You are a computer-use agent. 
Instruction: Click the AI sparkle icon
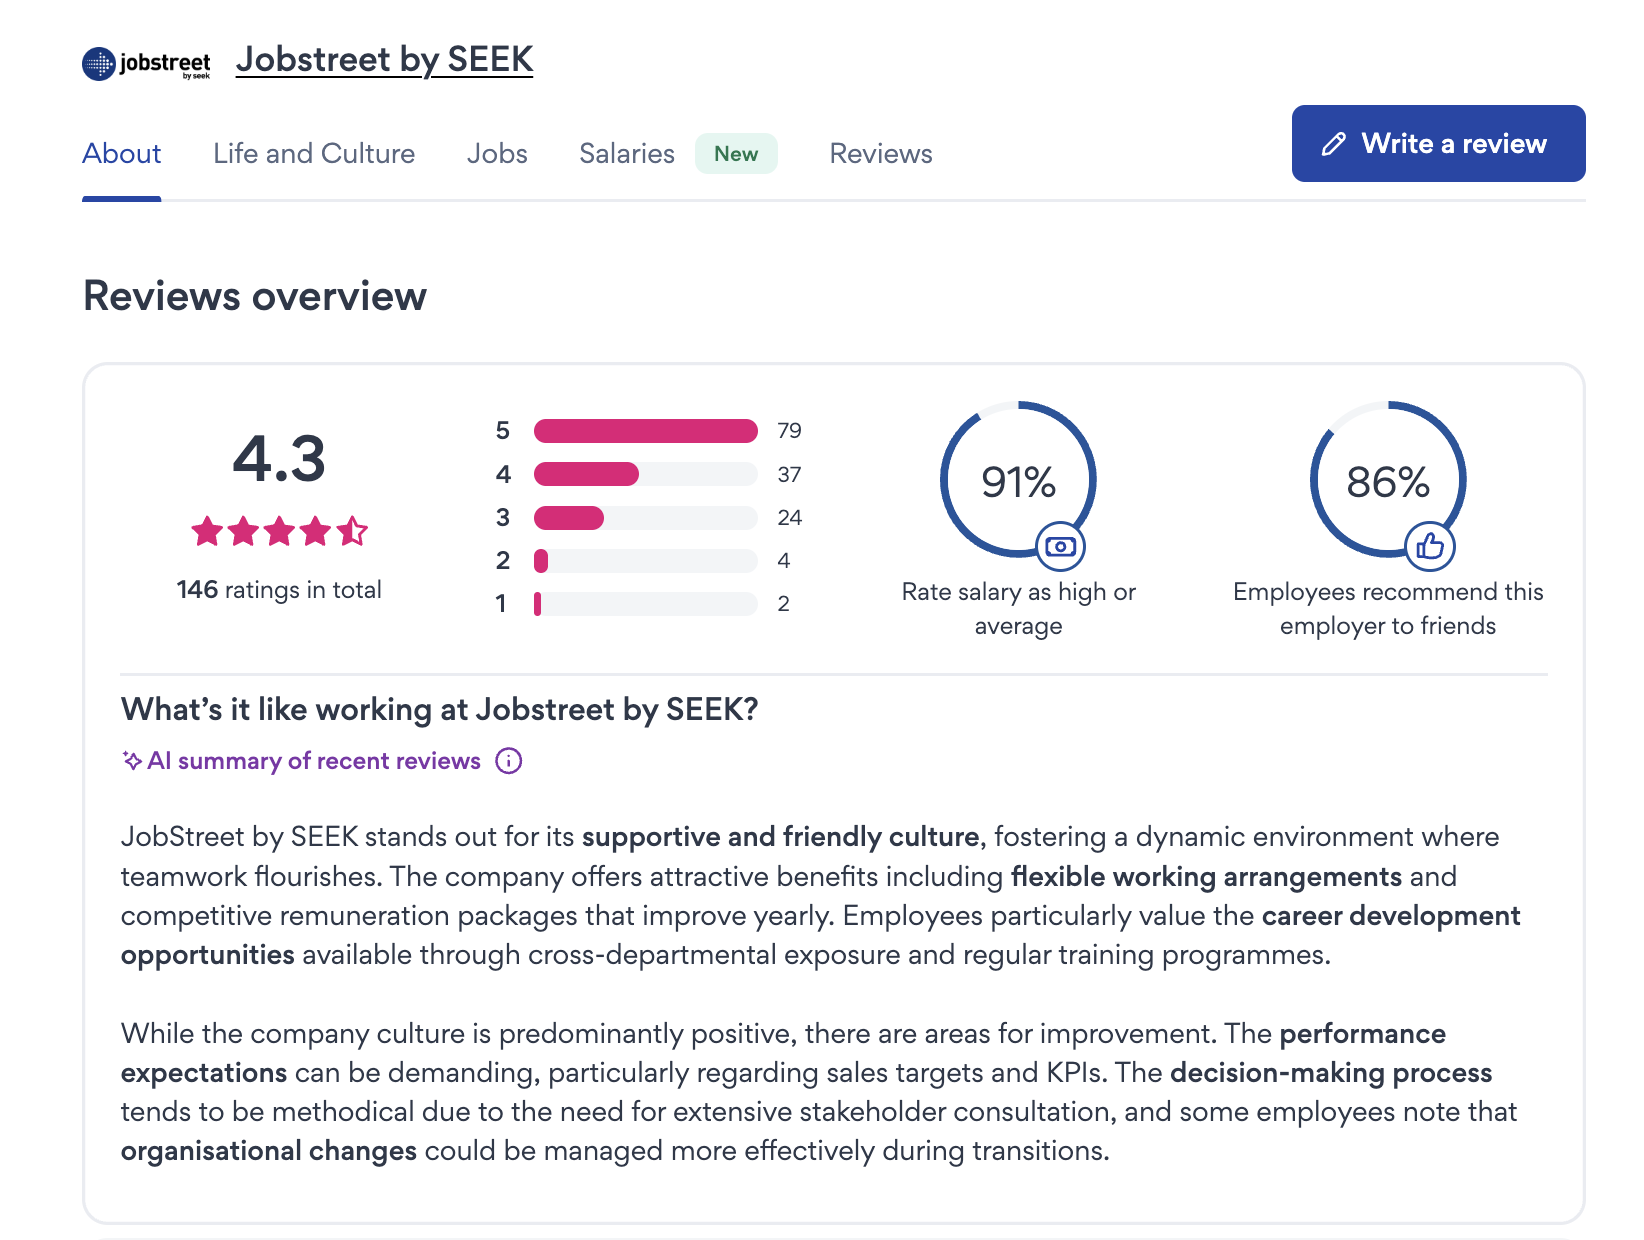tap(132, 761)
